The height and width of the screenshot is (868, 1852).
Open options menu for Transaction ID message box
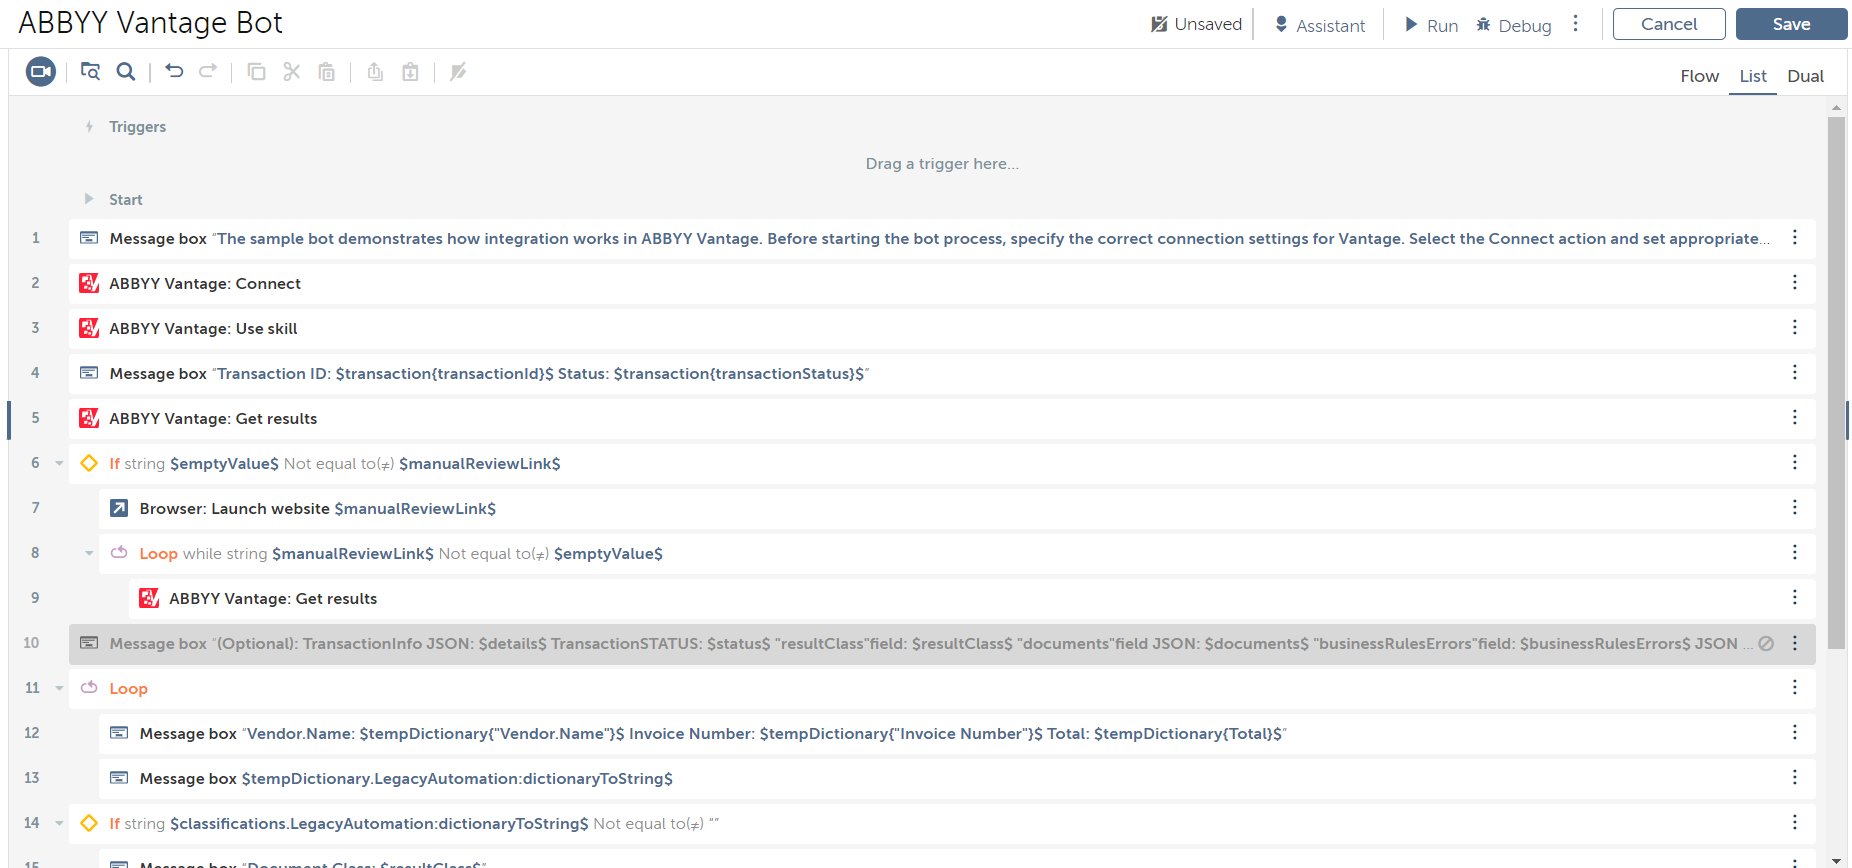coord(1795,373)
